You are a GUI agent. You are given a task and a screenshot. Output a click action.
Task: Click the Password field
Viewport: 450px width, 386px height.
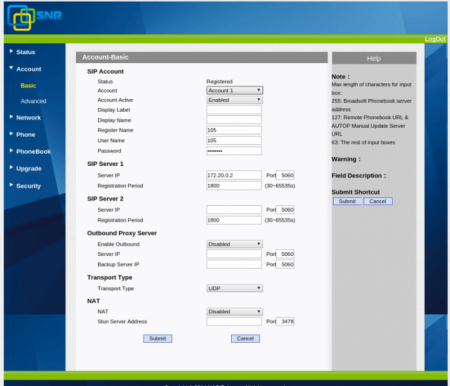234,151
